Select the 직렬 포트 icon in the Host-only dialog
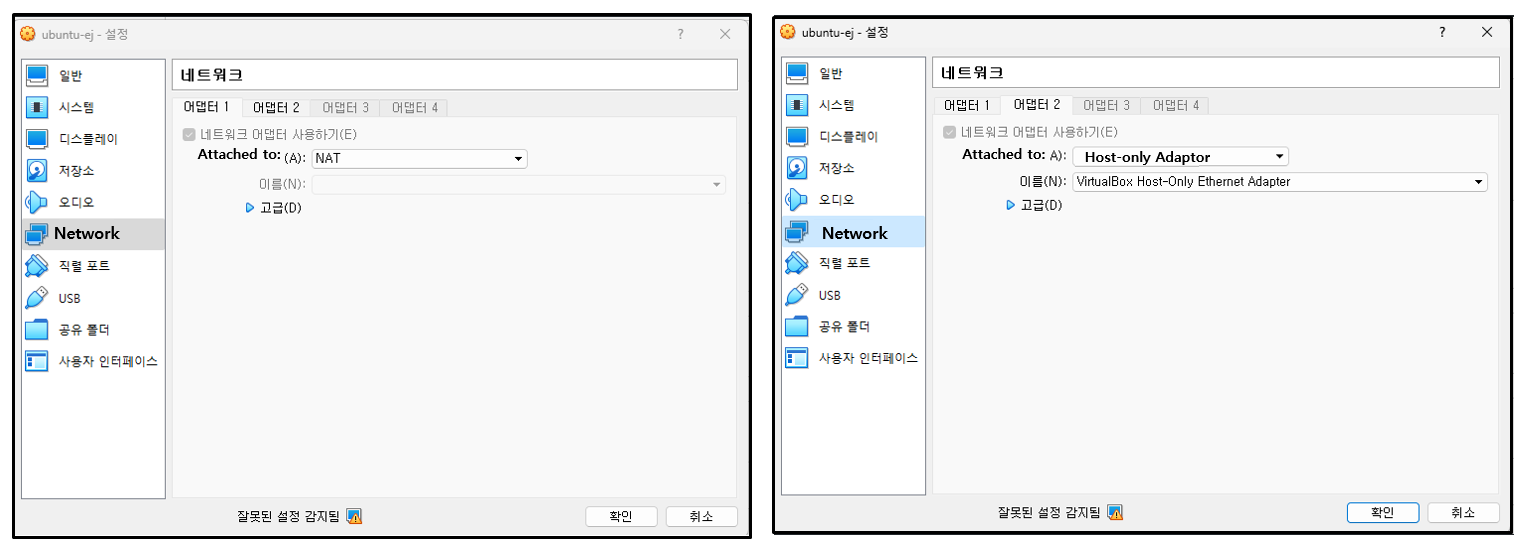 [x=797, y=263]
